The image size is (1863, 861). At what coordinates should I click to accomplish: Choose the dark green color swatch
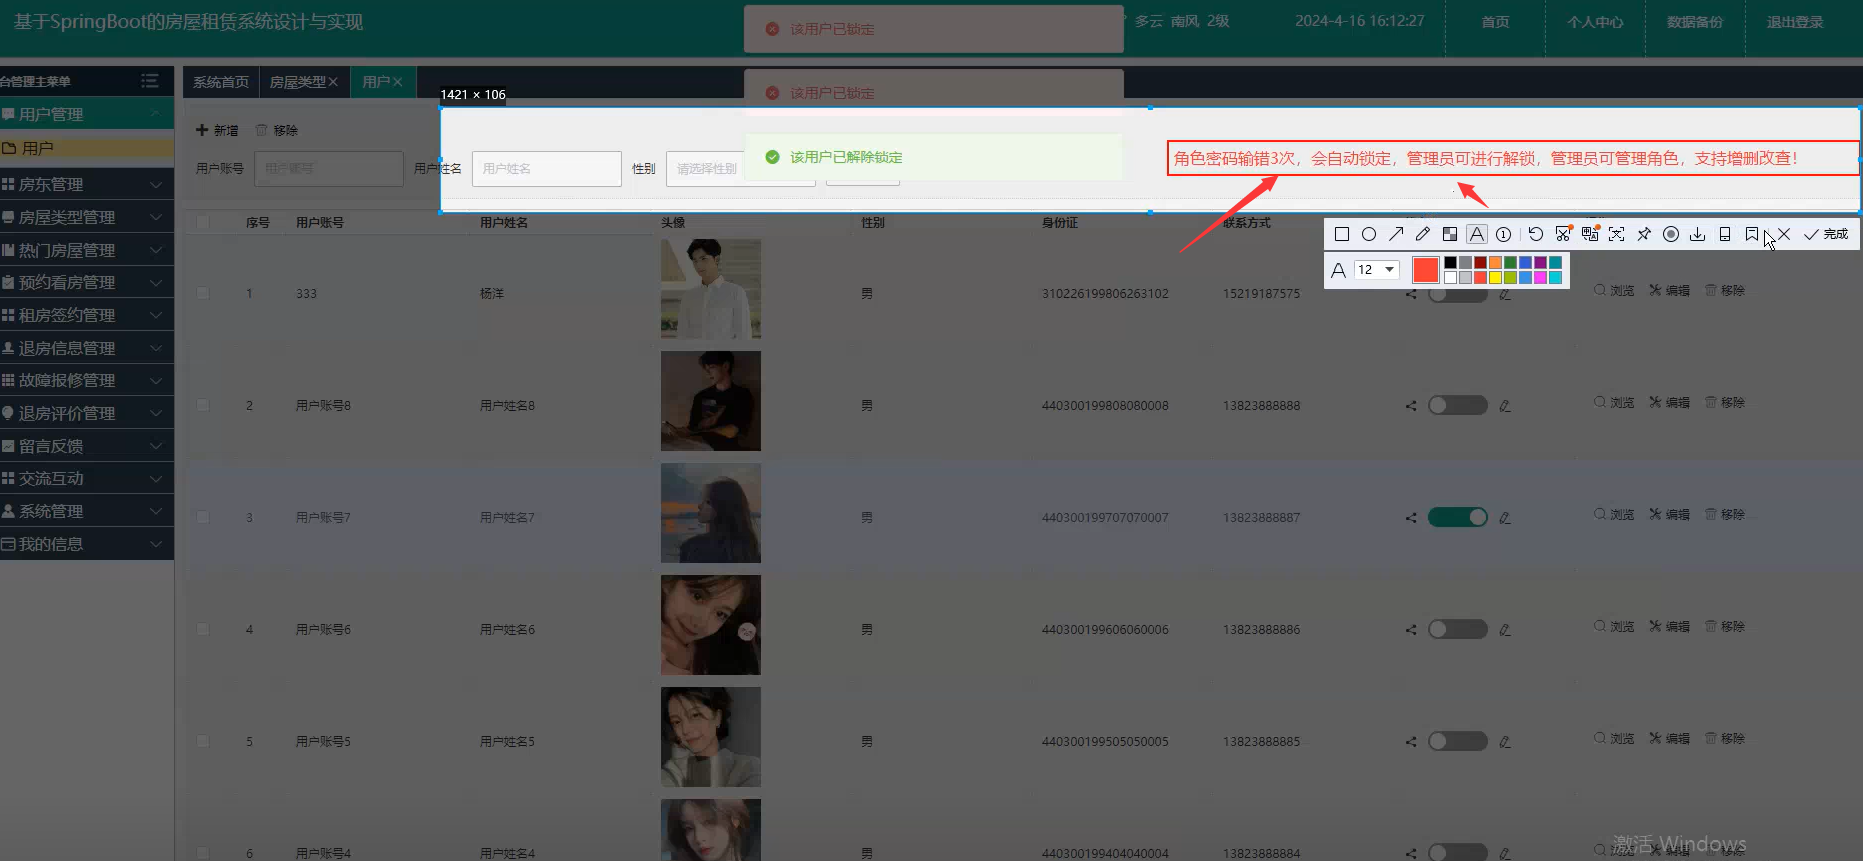click(1510, 263)
